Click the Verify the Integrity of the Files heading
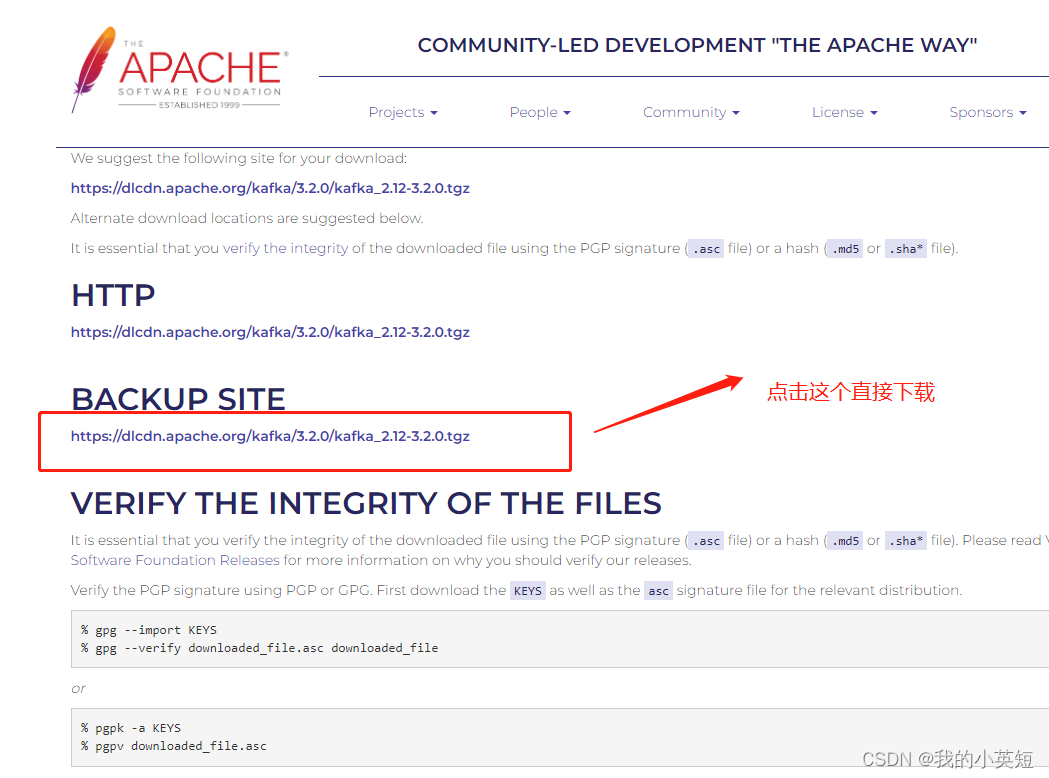This screenshot has width=1049, height=778. coord(367,503)
